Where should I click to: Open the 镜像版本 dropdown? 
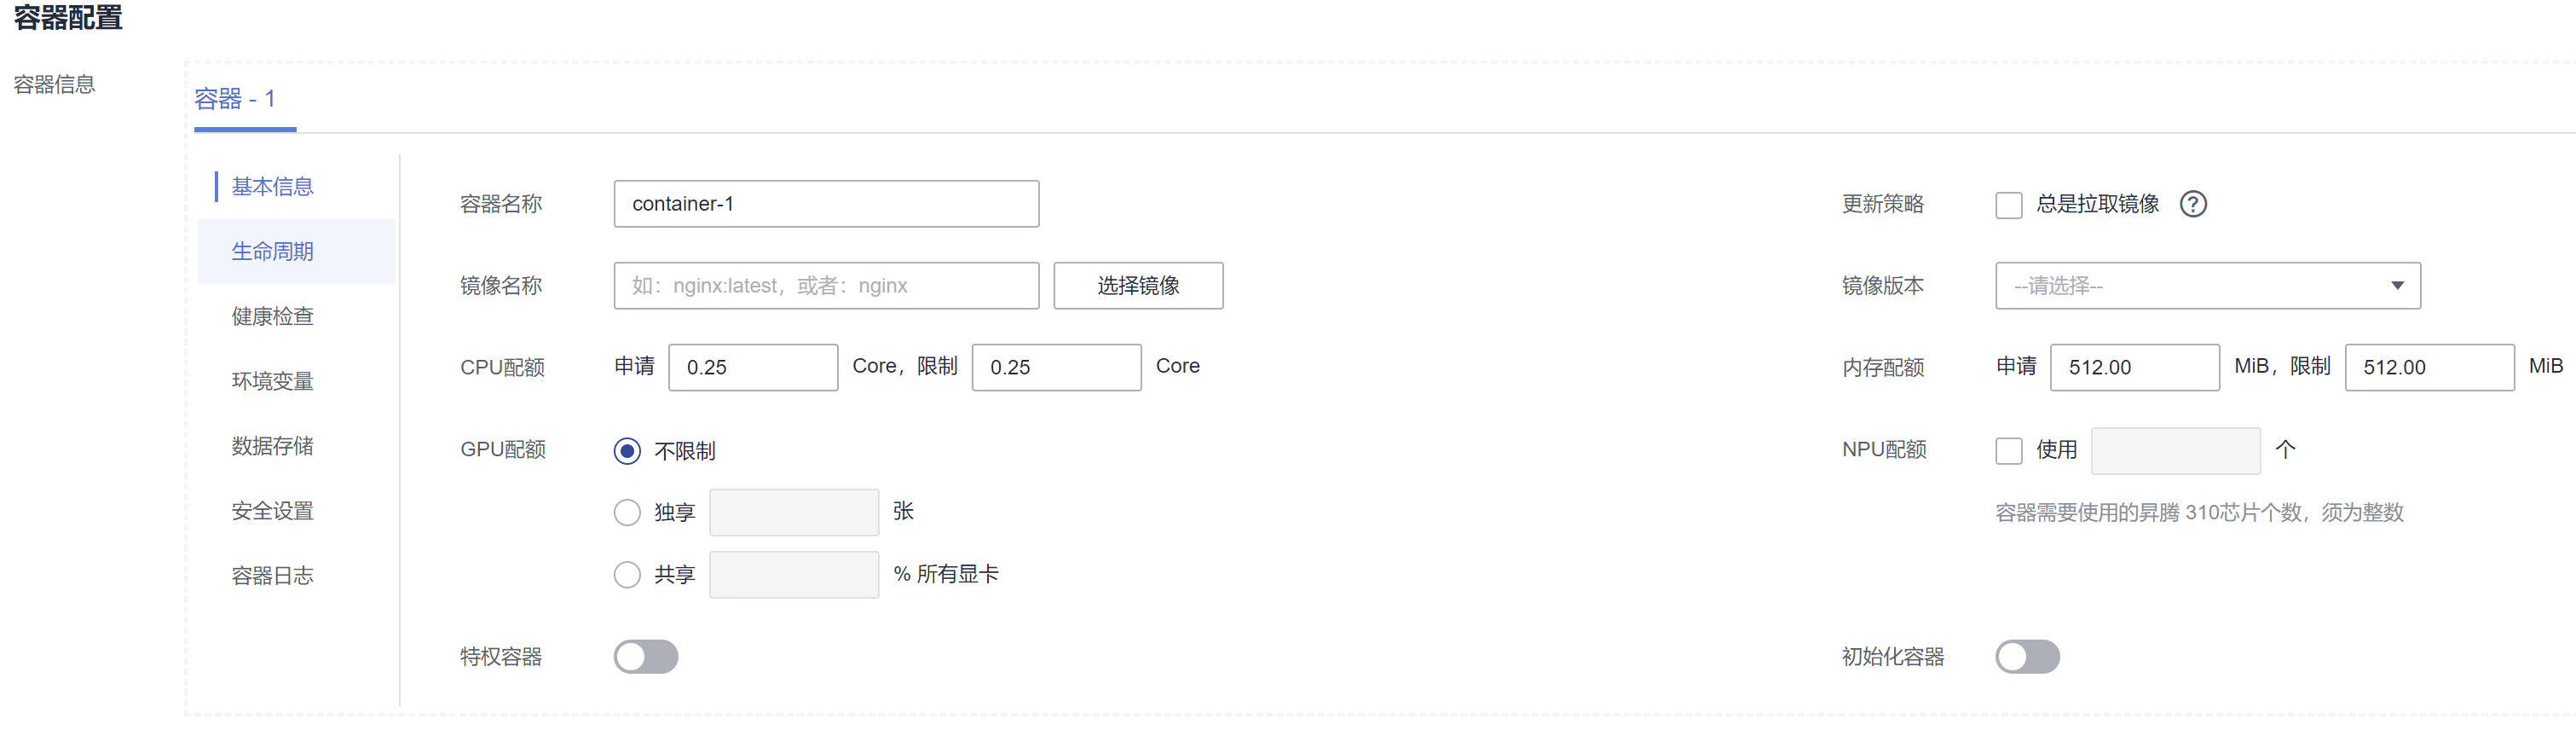(x=2207, y=286)
